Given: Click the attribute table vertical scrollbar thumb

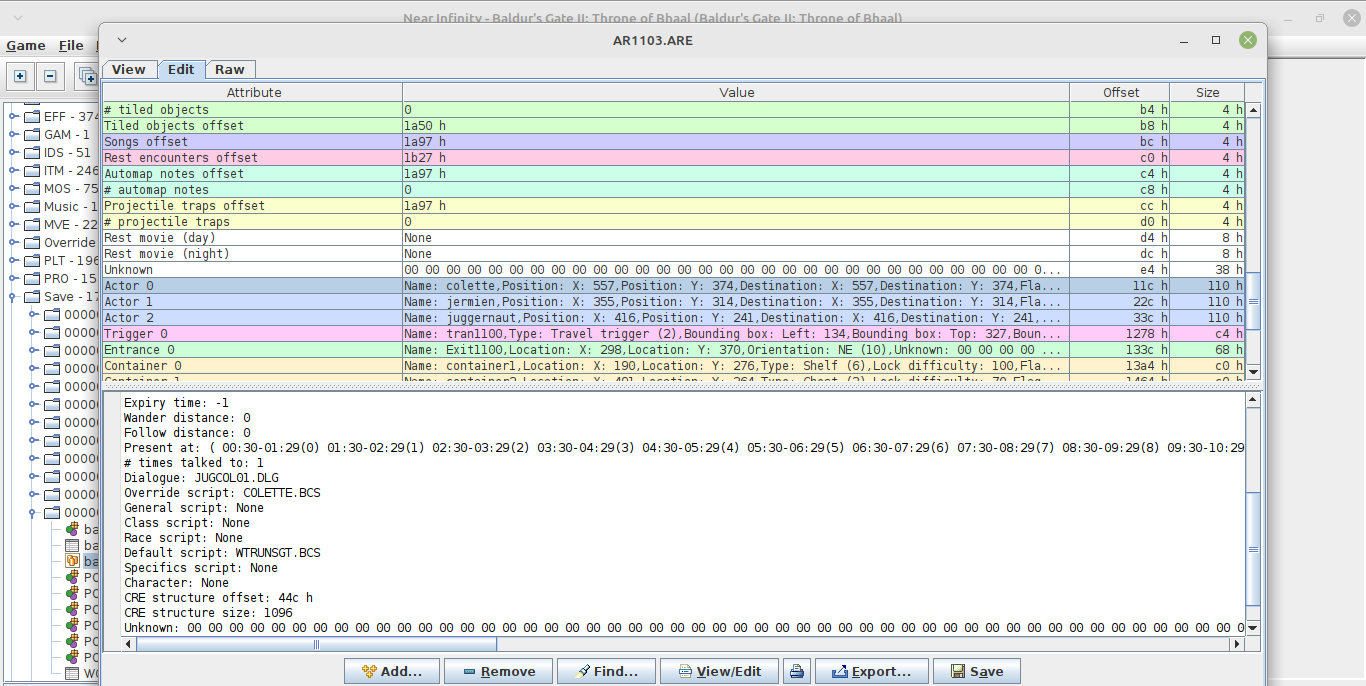Looking at the screenshot, I should tap(1254, 301).
